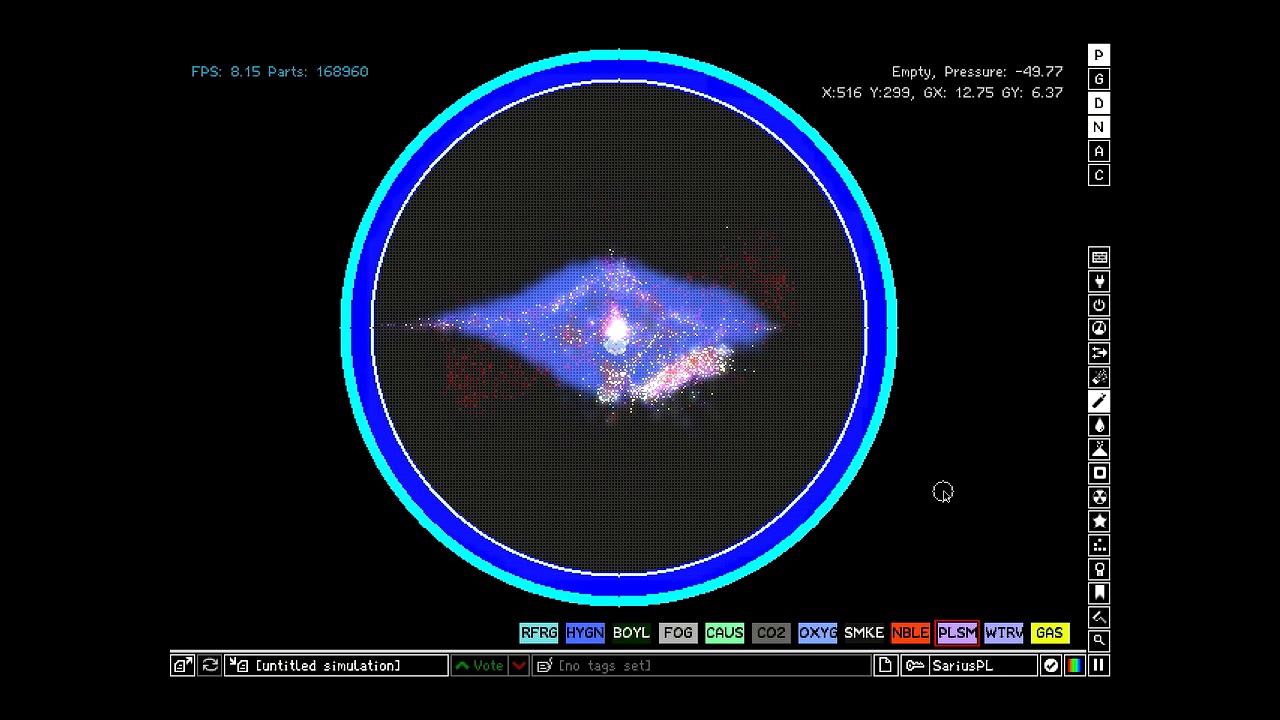Open the Liquids droplet icon

coord(1099,426)
